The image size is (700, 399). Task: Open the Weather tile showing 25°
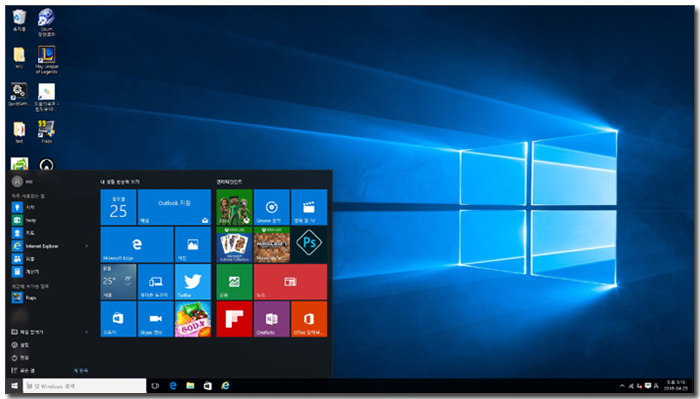(x=118, y=282)
